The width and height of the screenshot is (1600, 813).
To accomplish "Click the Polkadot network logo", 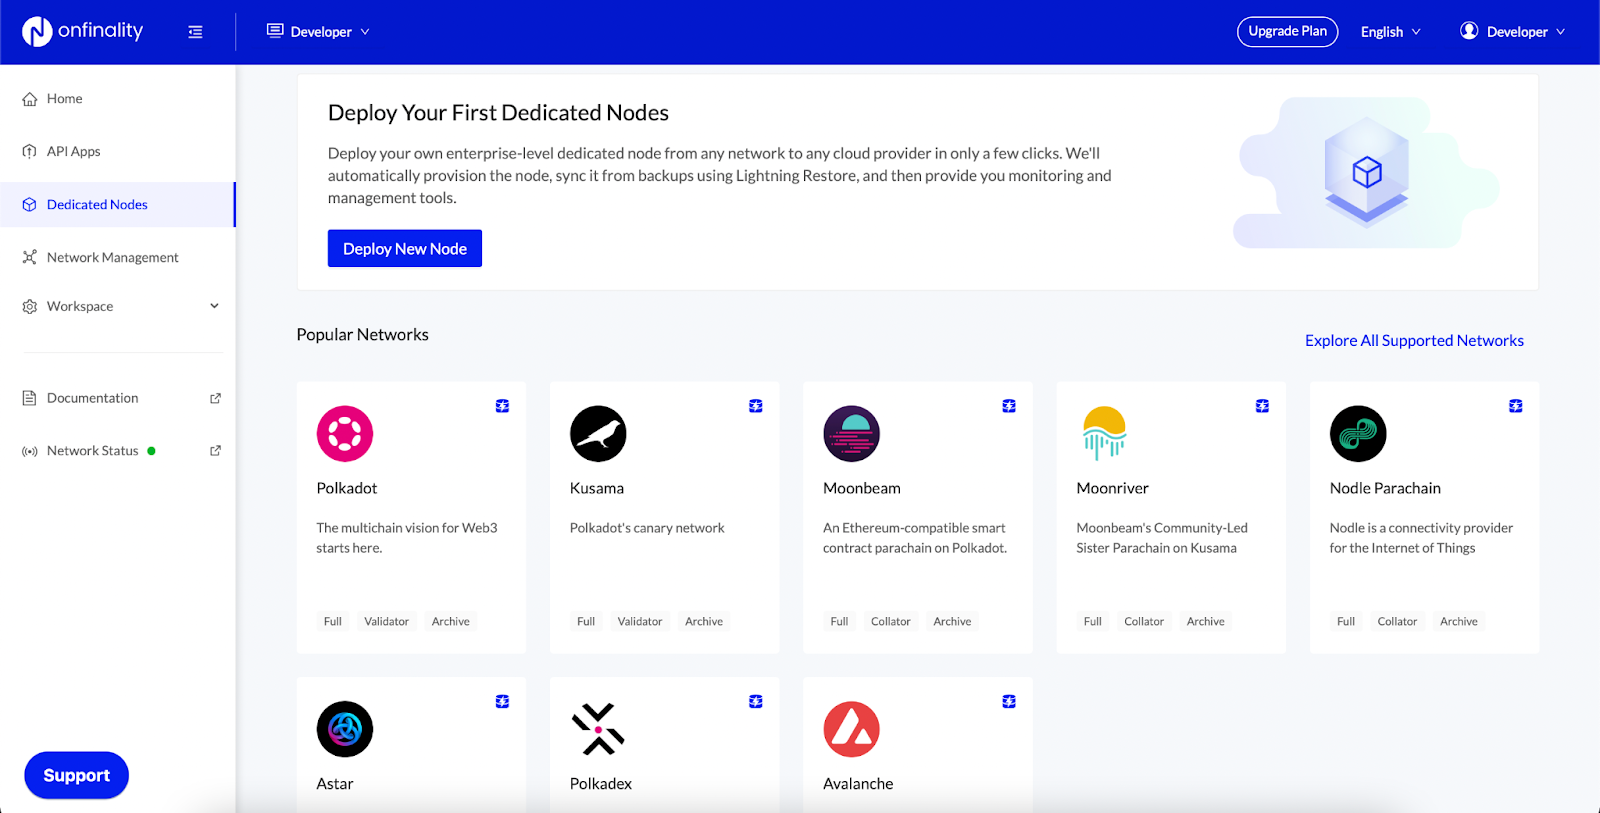I will [345, 434].
